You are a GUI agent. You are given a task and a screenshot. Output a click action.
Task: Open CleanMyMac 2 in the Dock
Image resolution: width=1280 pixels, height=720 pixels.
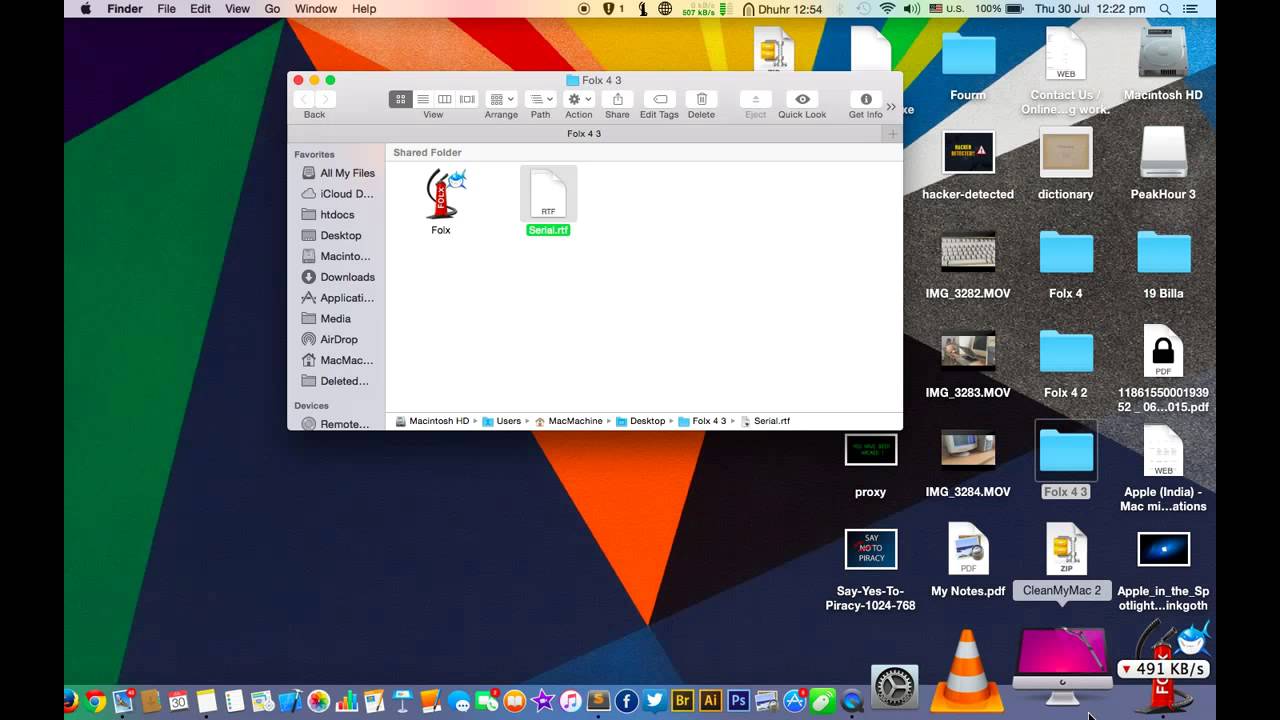click(1062, 665)
